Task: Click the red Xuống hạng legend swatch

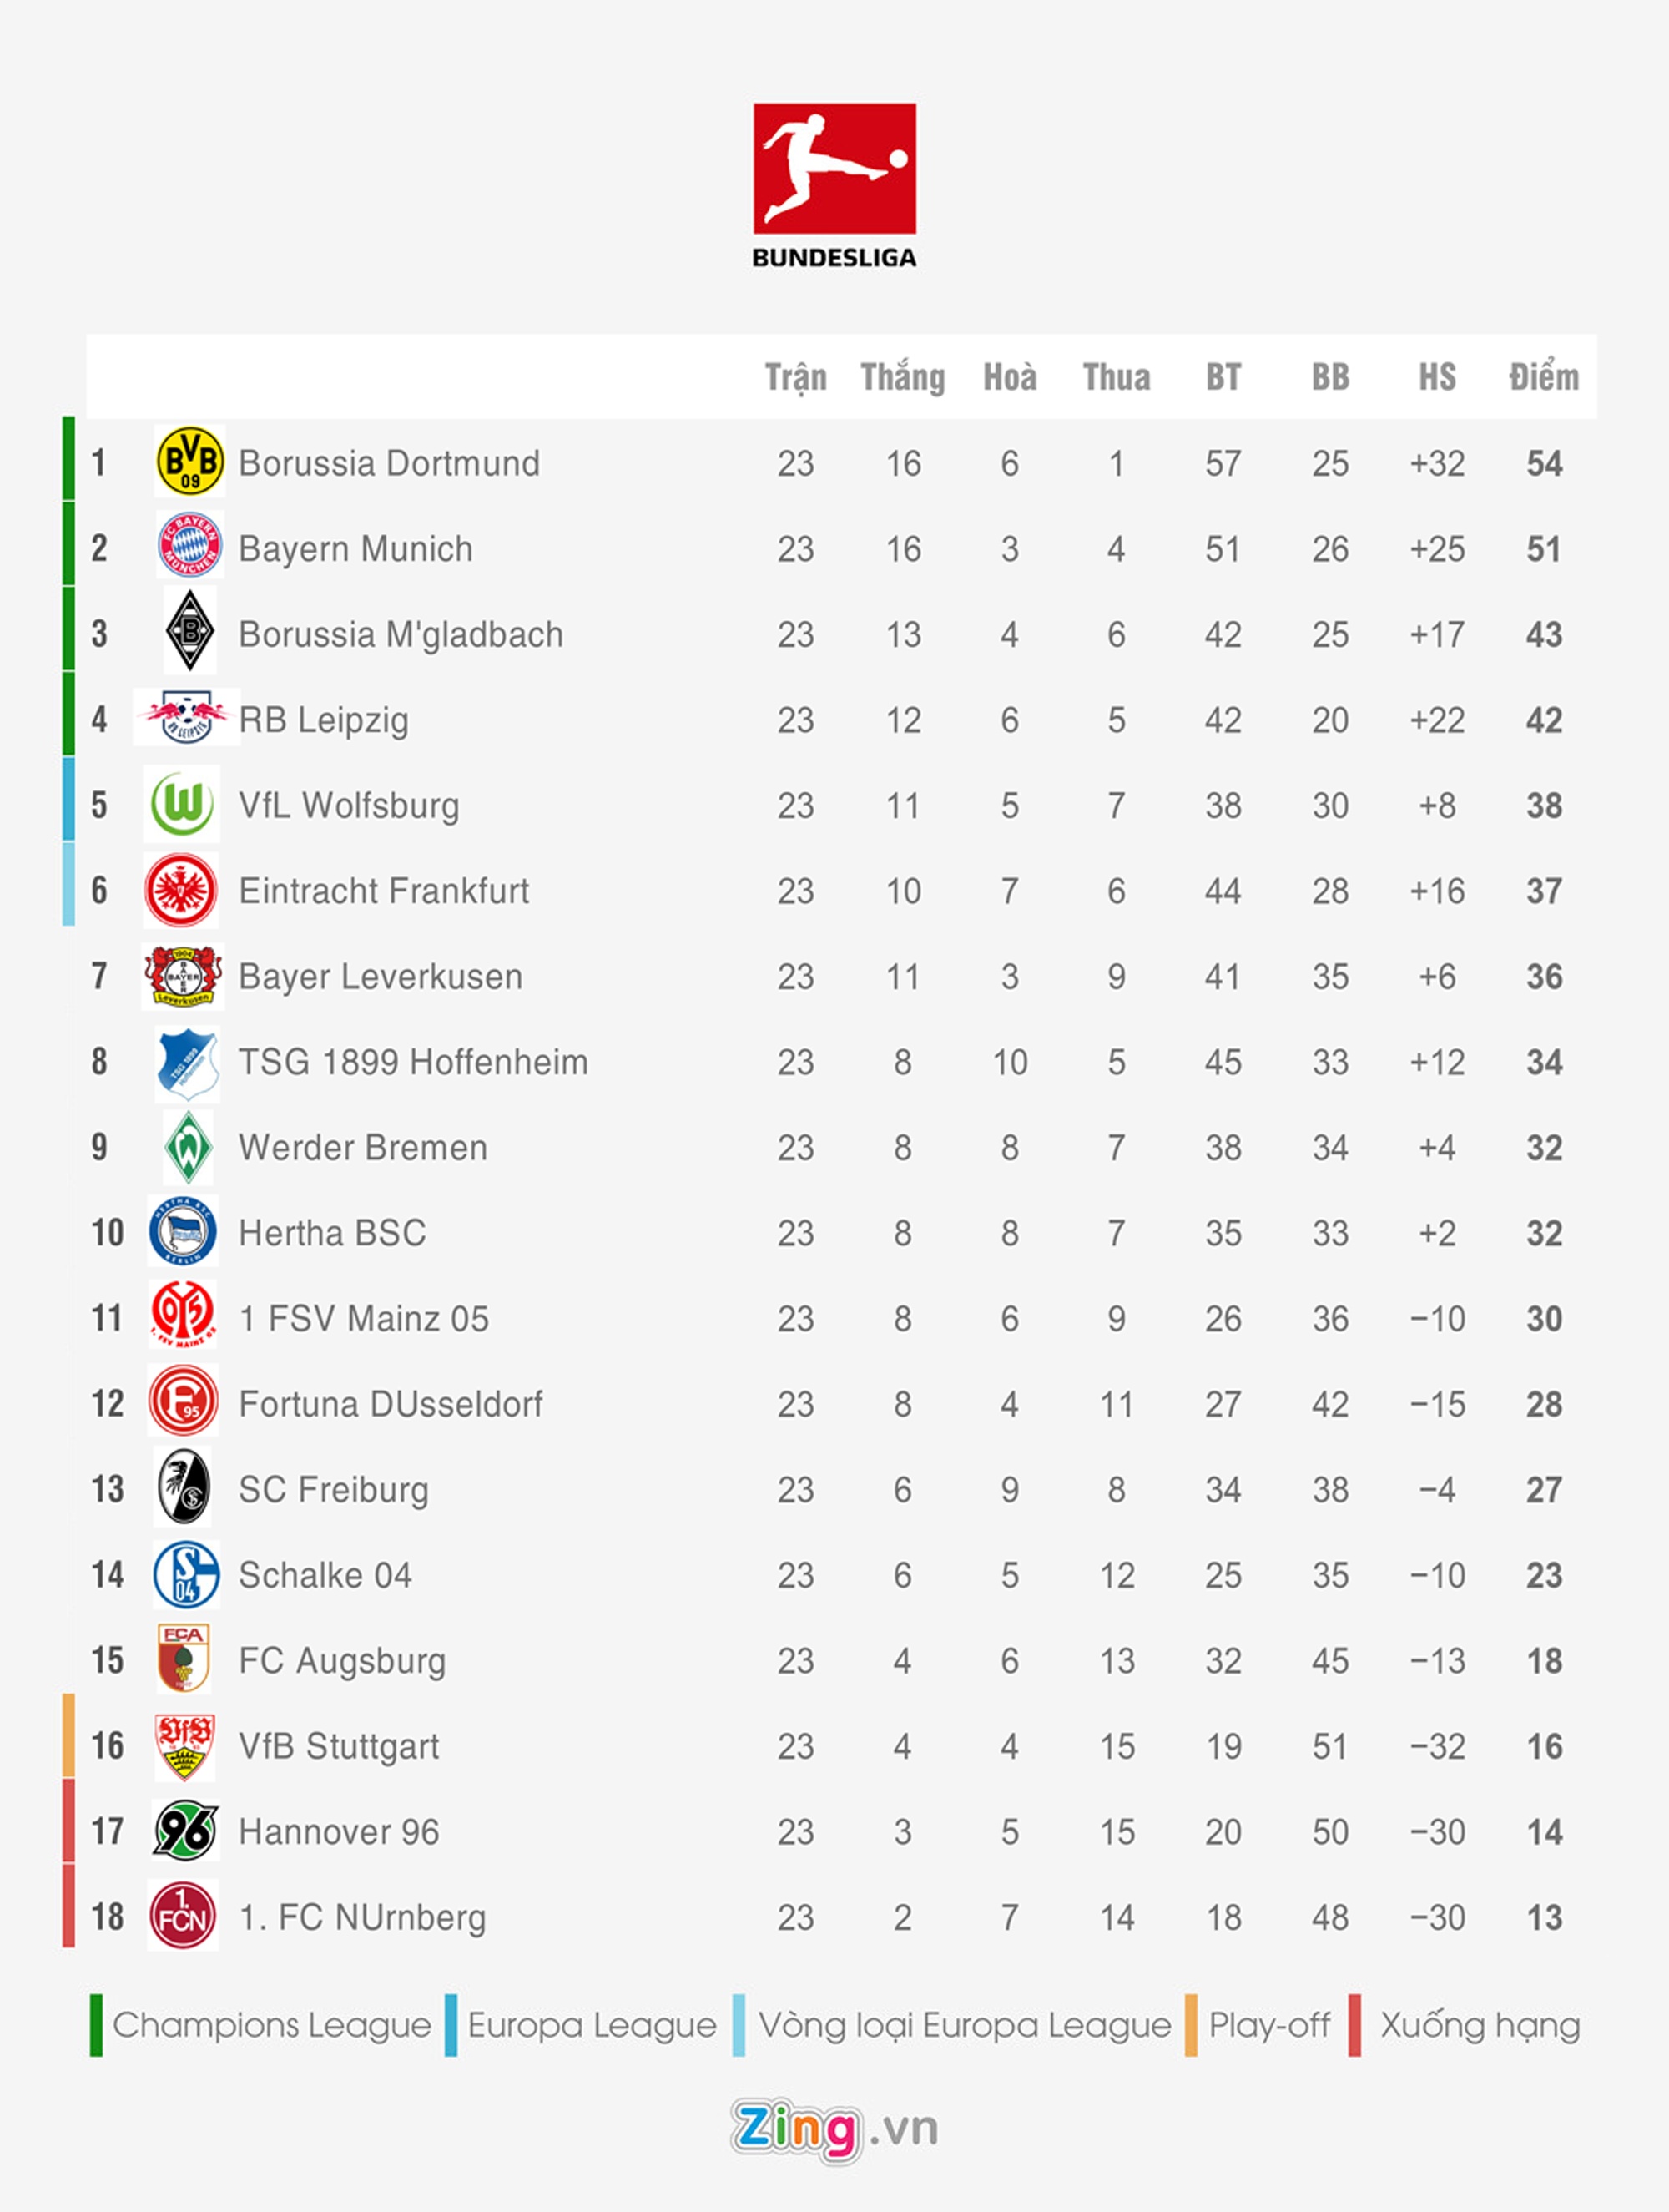Action: [1354, 2025]
